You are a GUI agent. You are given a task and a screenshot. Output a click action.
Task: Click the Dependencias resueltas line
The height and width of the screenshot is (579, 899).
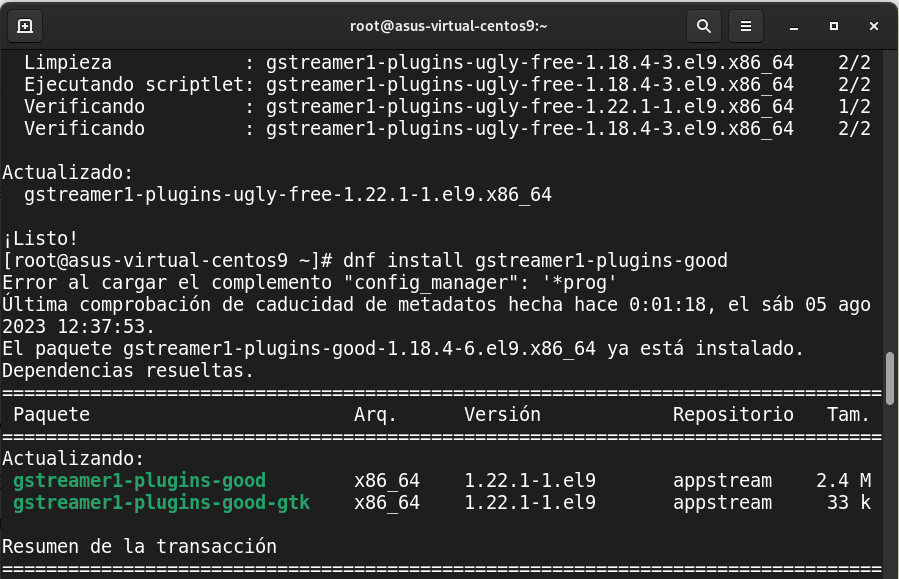coord(128,370)
